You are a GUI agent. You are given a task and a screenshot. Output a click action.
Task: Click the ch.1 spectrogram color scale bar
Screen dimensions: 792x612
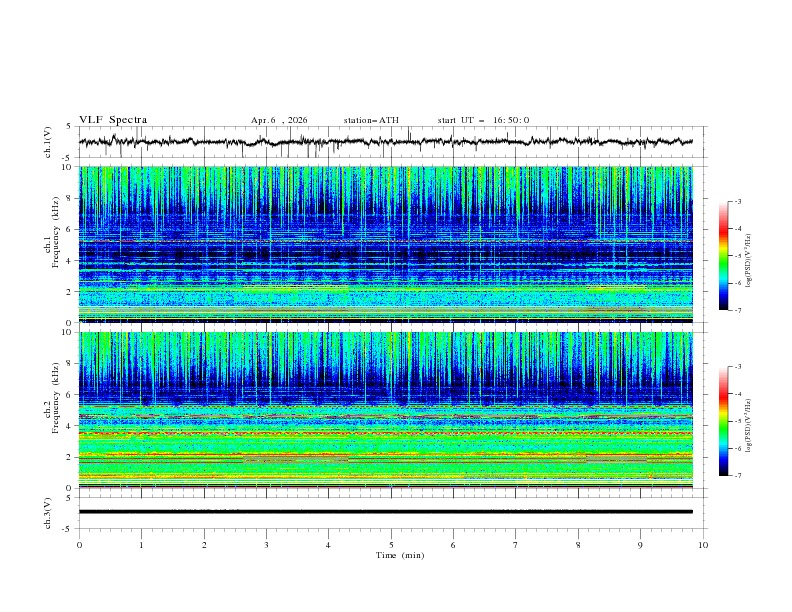[x=723, y=255]
